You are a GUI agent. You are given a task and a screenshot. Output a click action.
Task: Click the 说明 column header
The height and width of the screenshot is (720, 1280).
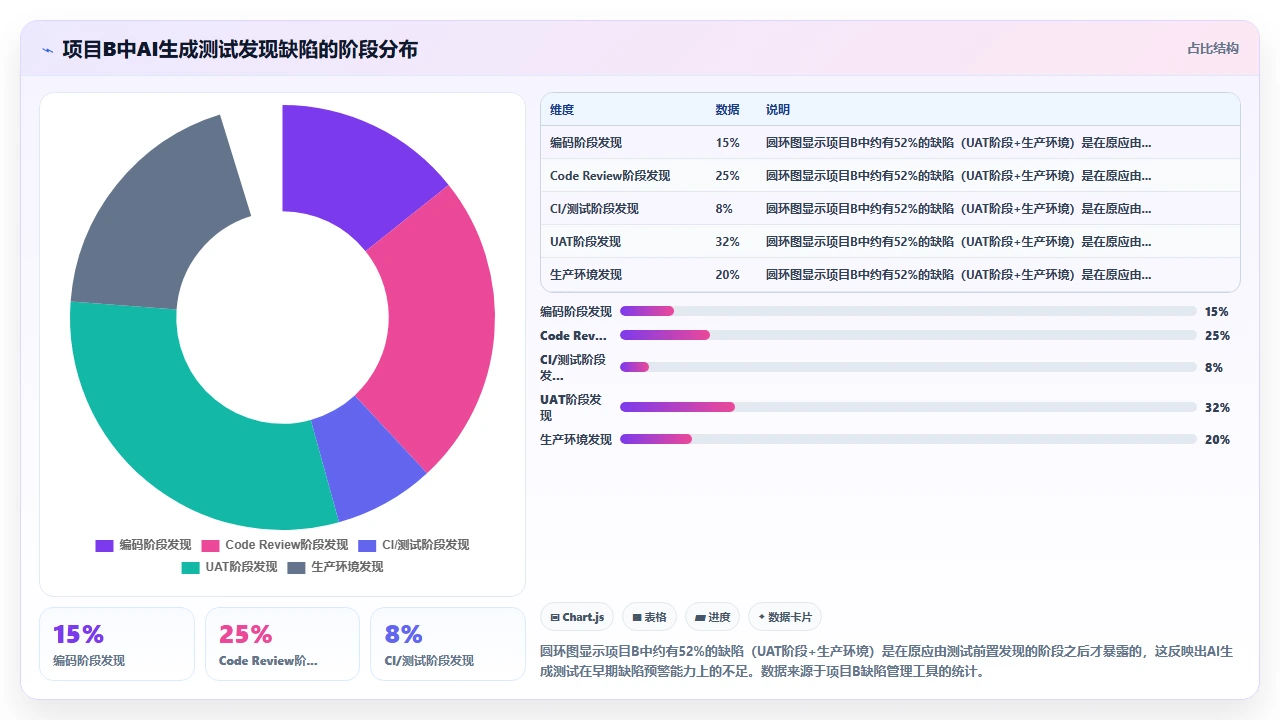point(778,110)
